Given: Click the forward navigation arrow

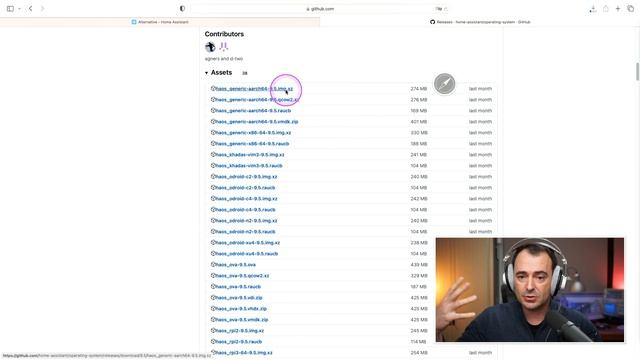Looking at the screenshot, I should [x=42, y=9].
